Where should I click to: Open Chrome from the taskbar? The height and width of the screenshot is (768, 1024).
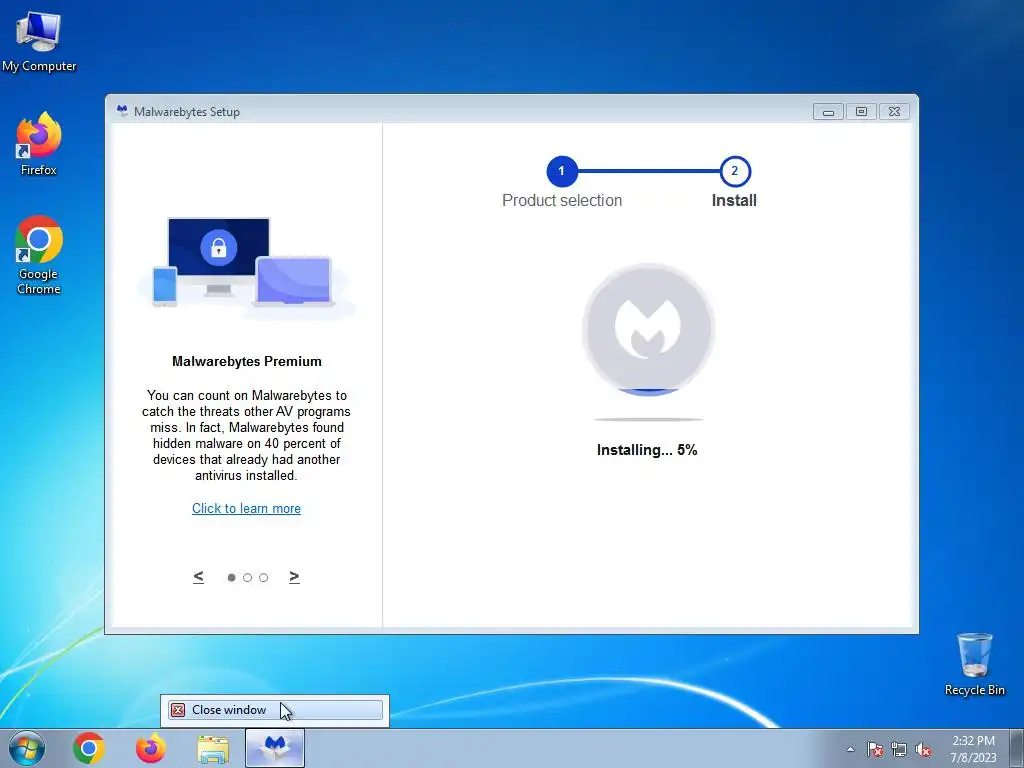(89, 748)
